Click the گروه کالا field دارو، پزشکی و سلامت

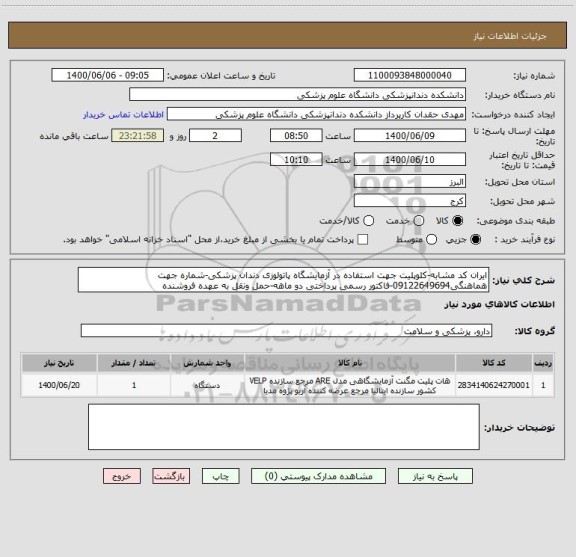pos(287,331)
